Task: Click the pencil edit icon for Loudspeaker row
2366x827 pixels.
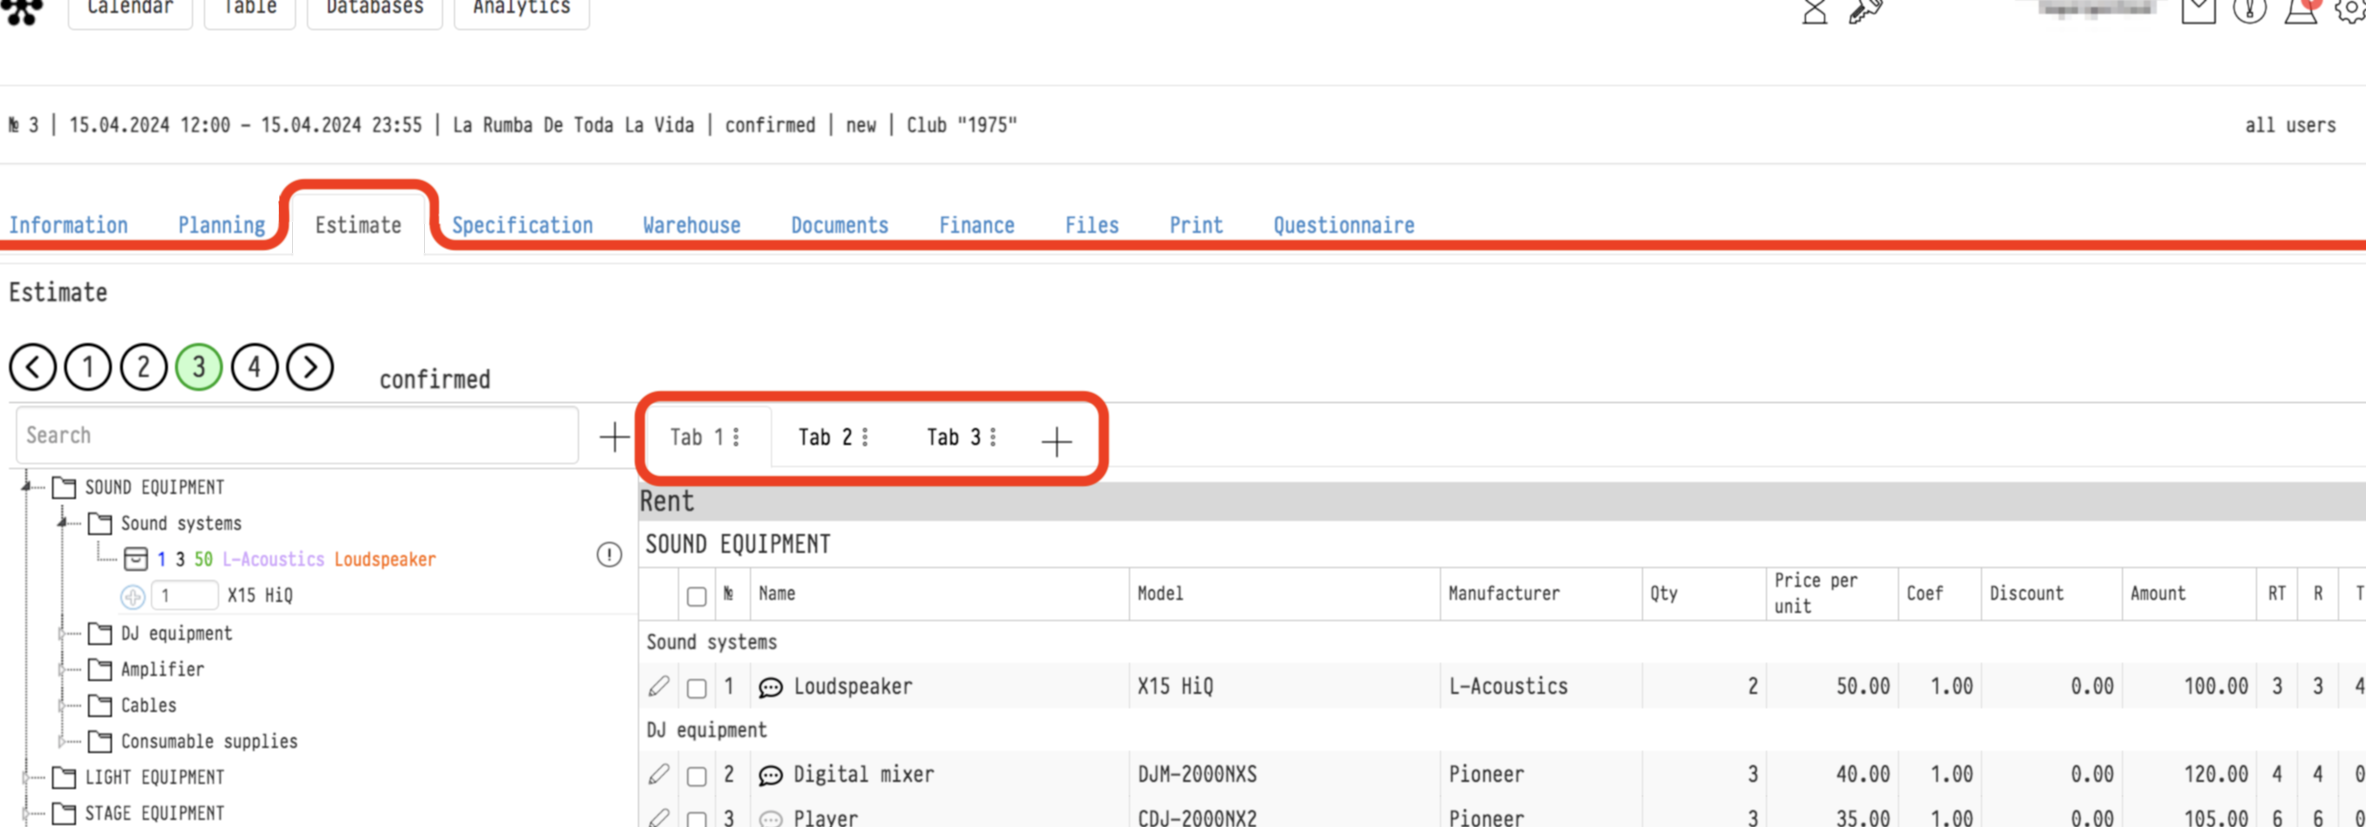Action: [x=658, y=686]
